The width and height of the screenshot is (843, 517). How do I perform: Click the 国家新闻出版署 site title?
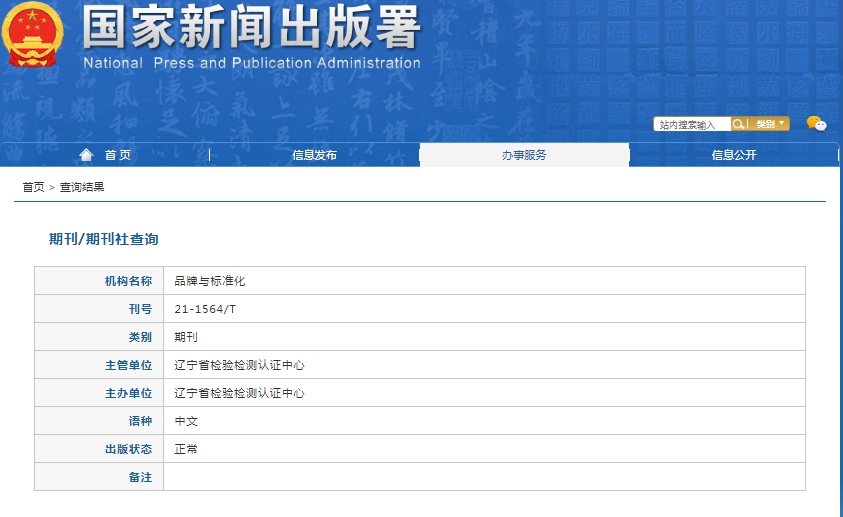pos(251,30)
